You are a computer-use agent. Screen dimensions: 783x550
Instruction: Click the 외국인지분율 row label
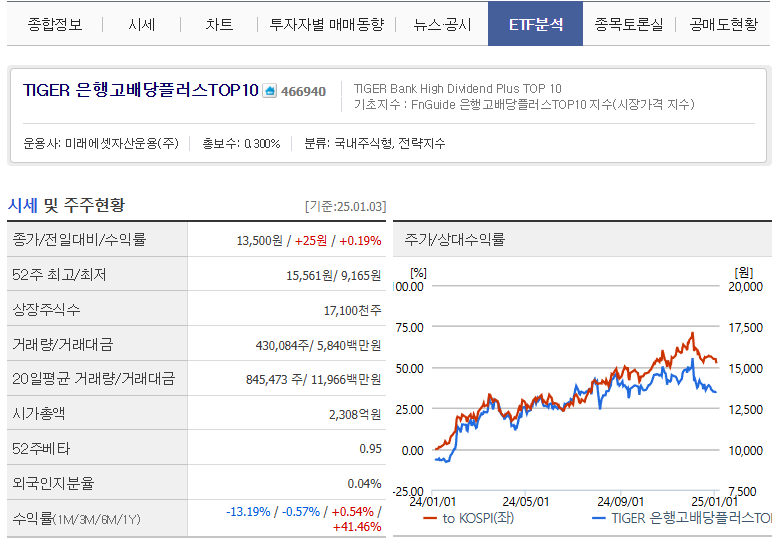(53, 483)
